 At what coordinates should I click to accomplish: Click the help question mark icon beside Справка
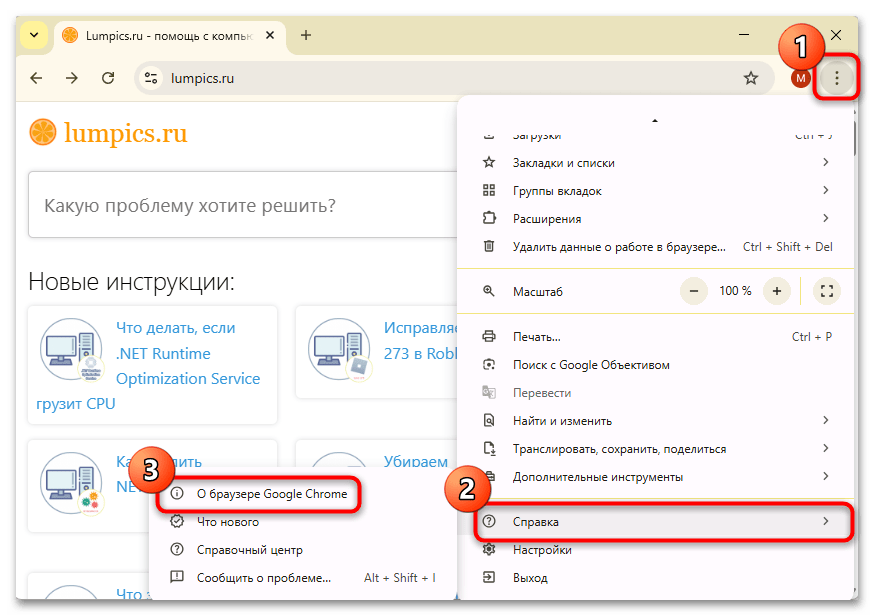tap(489, 521)
